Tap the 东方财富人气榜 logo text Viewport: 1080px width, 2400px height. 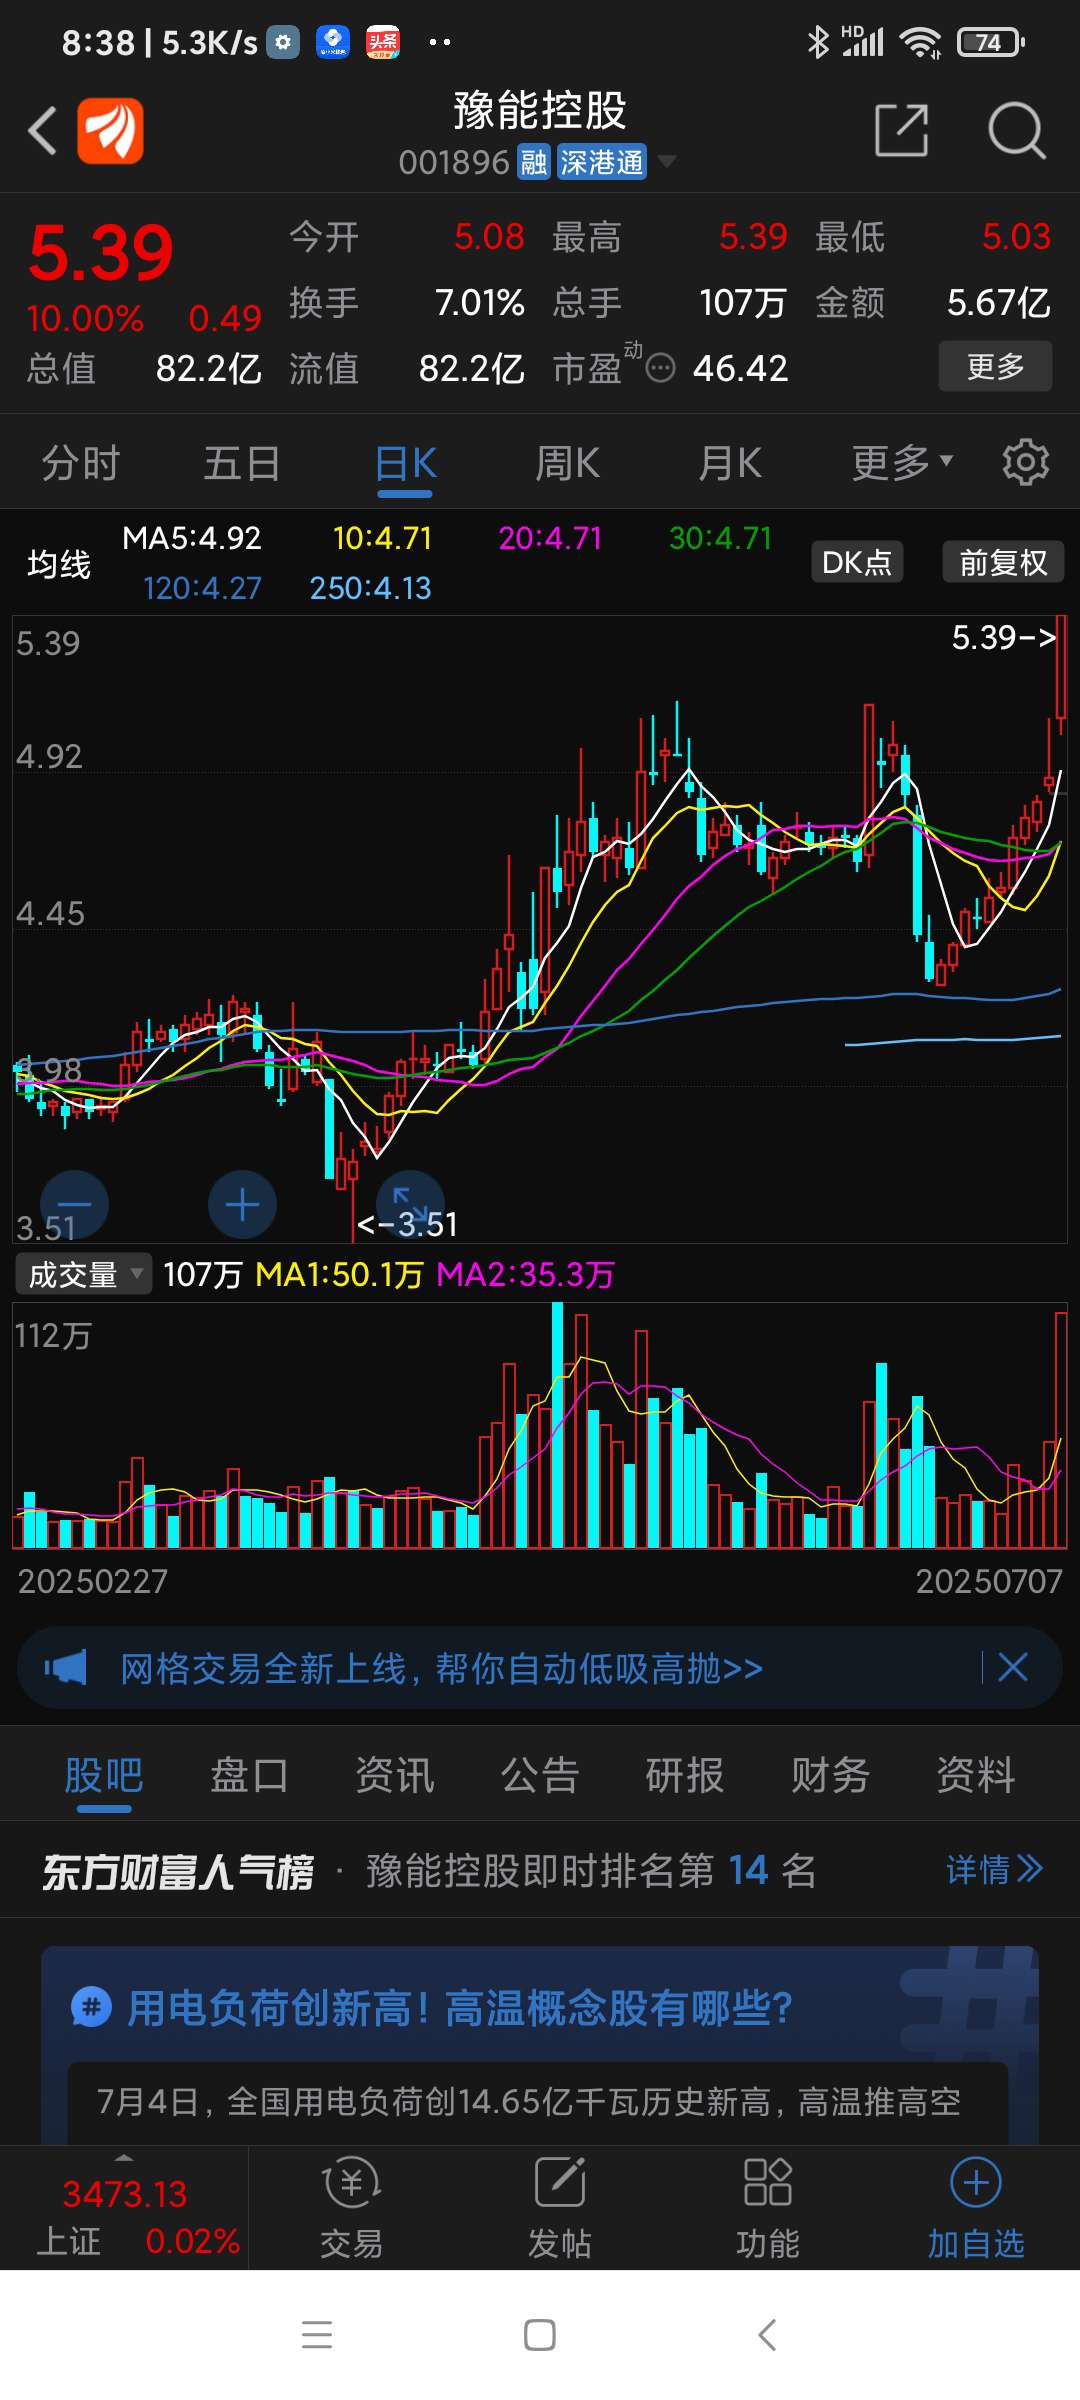(178, 1871)
